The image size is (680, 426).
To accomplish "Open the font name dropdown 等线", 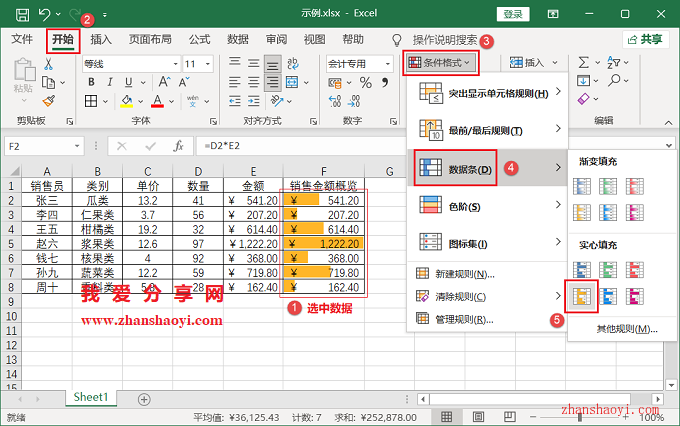I will (175, 64).
